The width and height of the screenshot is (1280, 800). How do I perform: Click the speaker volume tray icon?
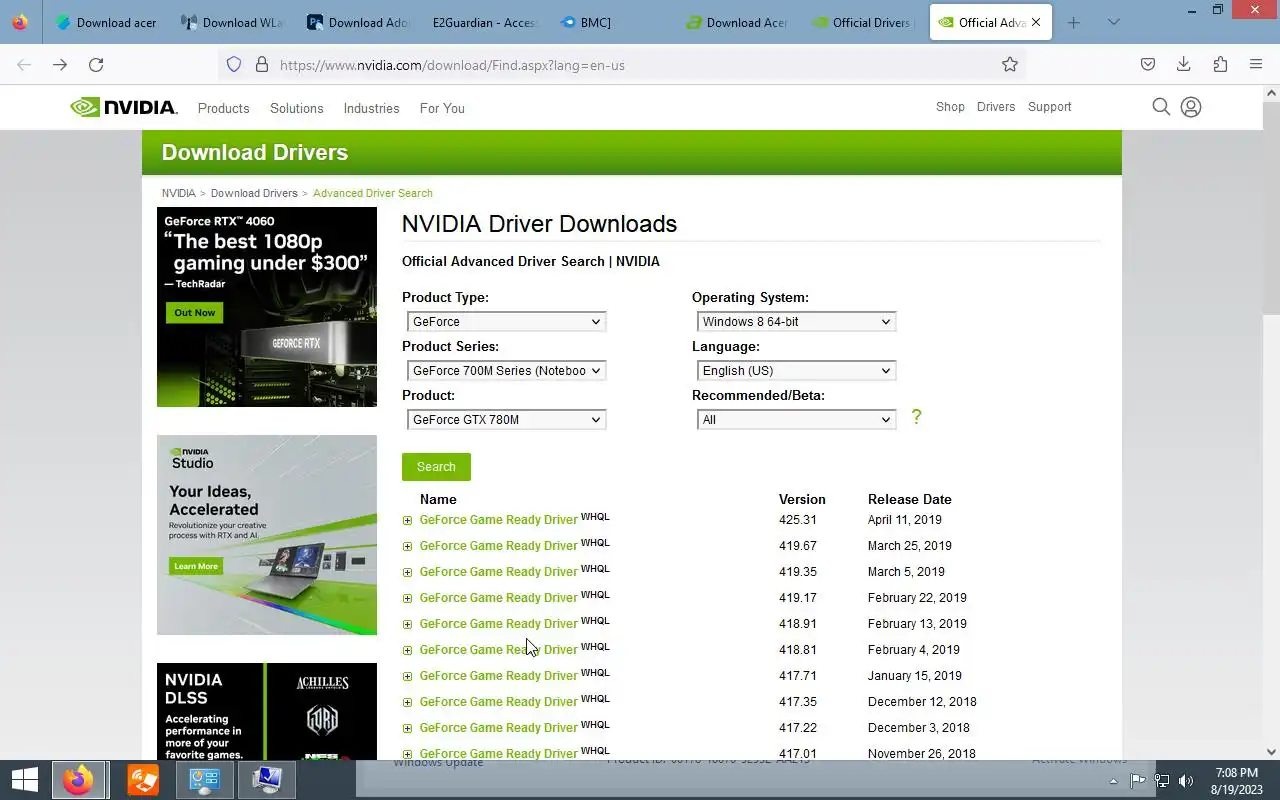[x=1186, y=781]
